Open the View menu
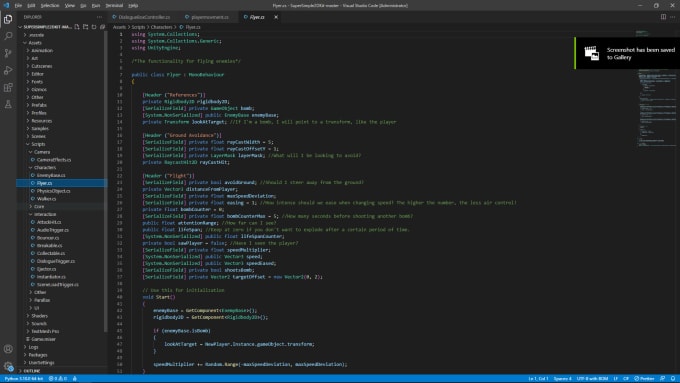The width and height of the screenshot is (680, 383). [x=70, y=5]
